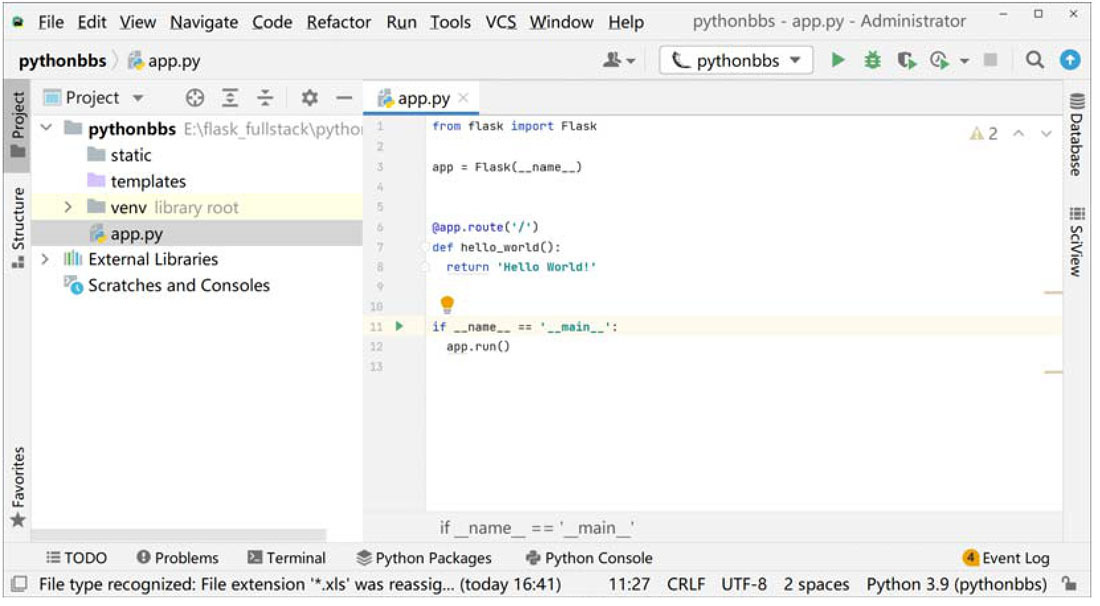Toggle tool window quick access icon
Screen dimensions: 1100x606
tap(20, 584)
